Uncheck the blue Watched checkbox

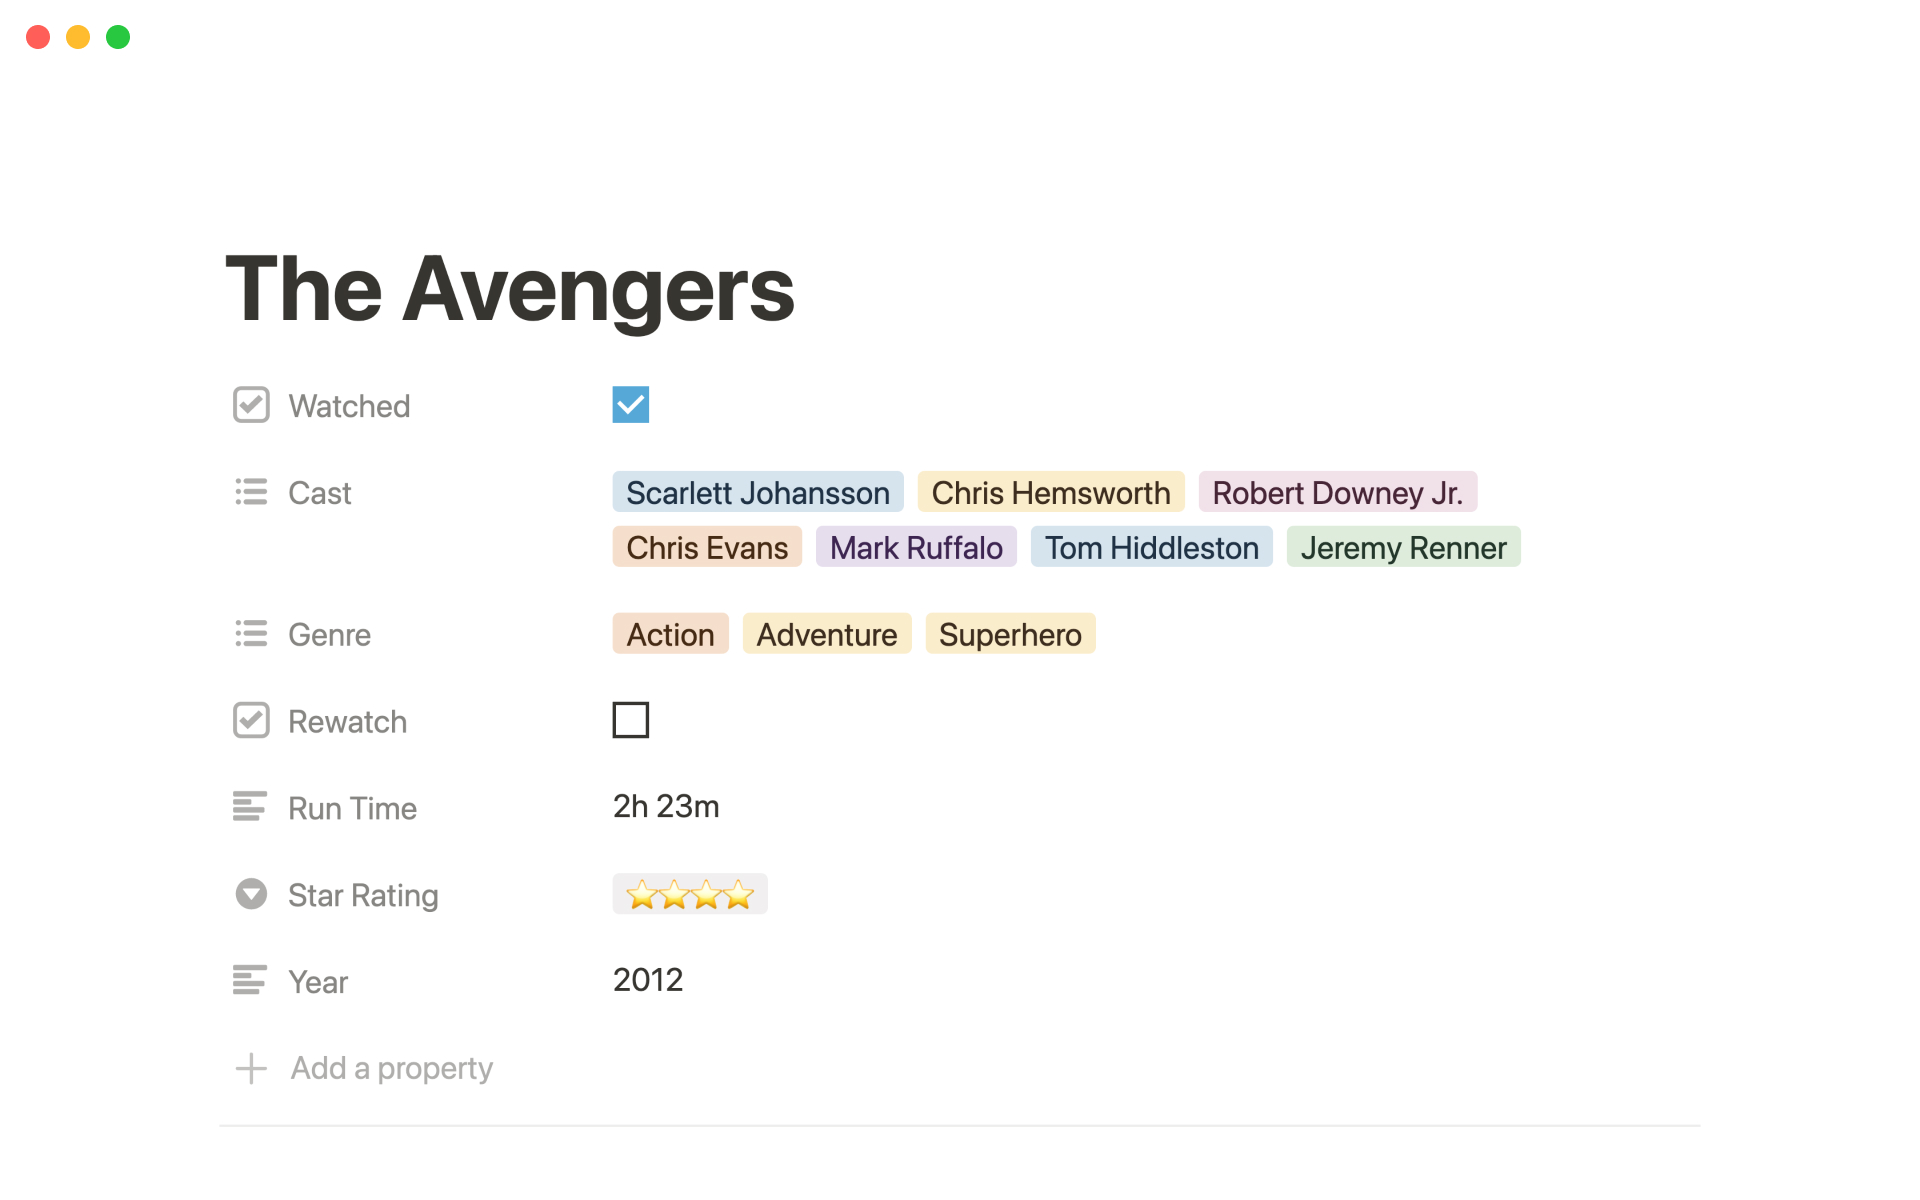click(630, 405)
